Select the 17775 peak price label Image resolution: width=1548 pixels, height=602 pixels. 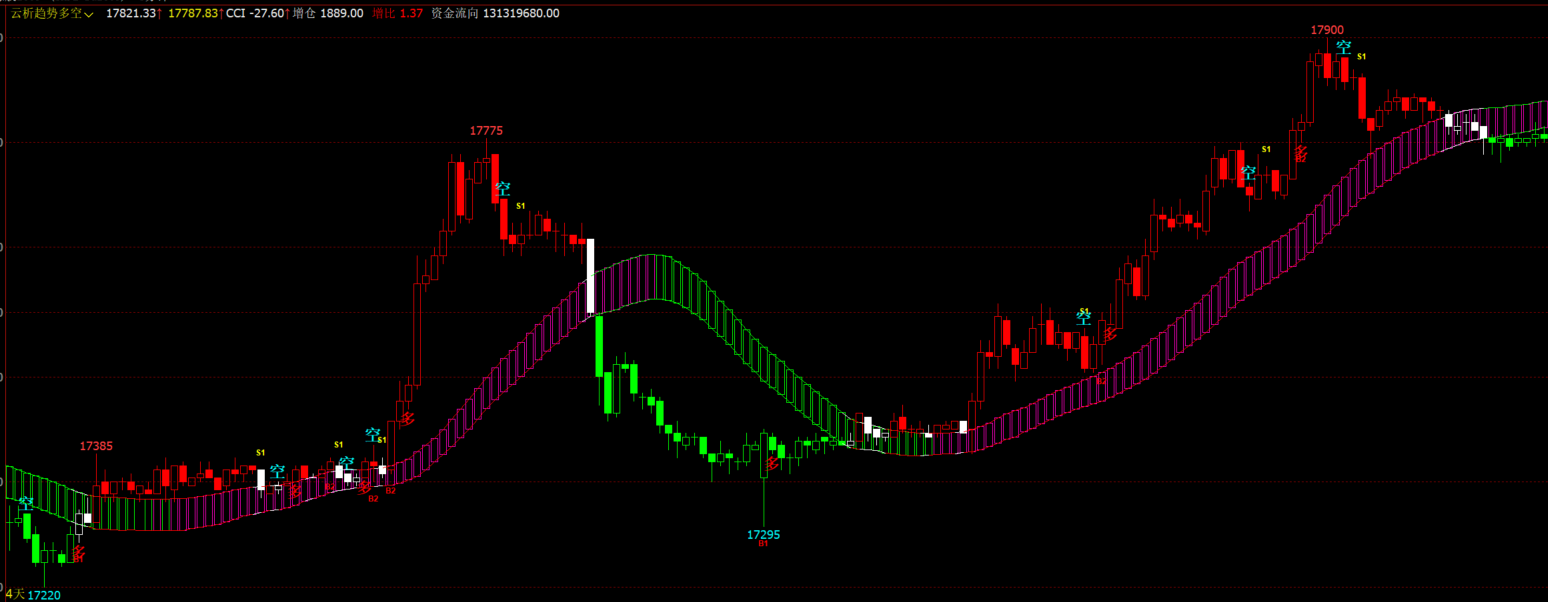[x=486, y=131]
